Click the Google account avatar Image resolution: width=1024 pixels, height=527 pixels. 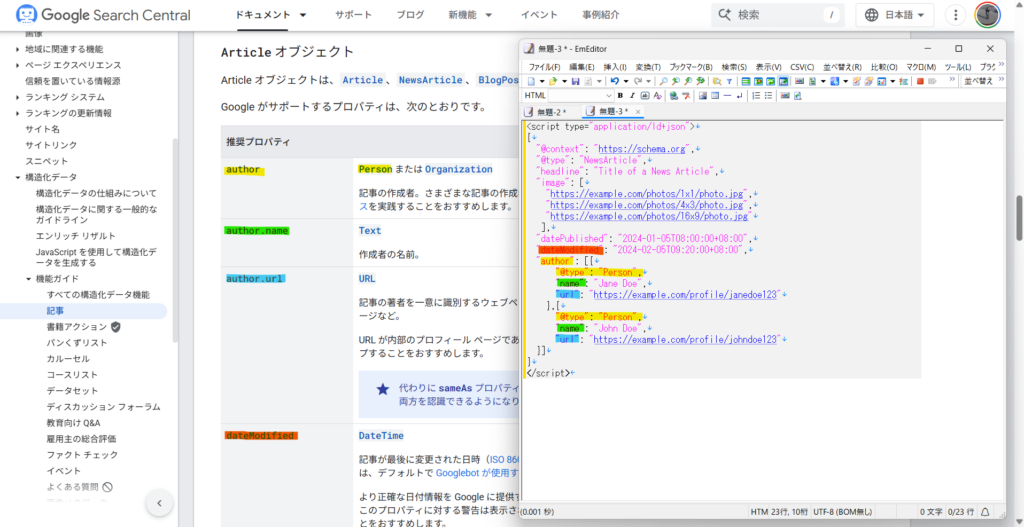click(x=987, y=15)
